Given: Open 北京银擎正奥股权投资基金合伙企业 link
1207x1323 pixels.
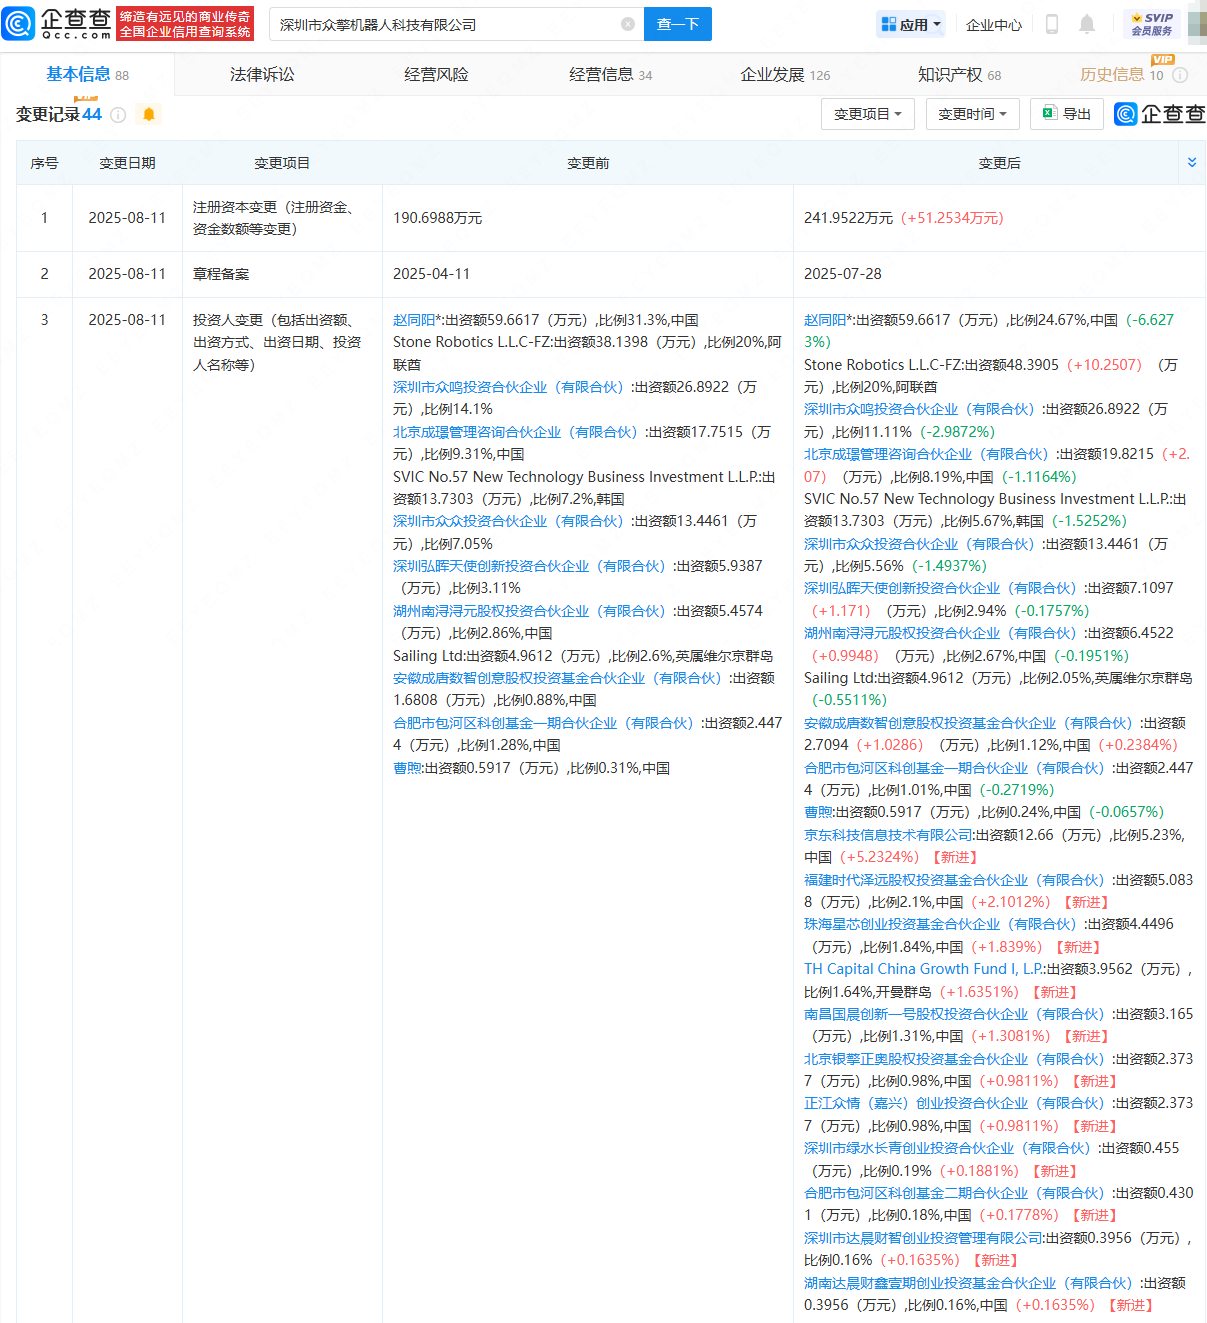Looking at the screenshot, I should pos(957,1059).
